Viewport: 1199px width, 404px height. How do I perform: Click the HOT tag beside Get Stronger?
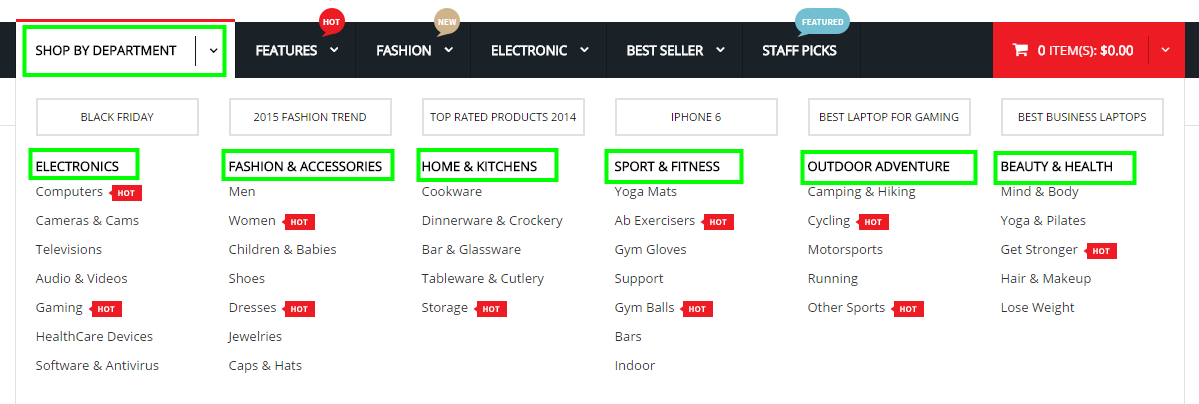[x=1101, y=251]
